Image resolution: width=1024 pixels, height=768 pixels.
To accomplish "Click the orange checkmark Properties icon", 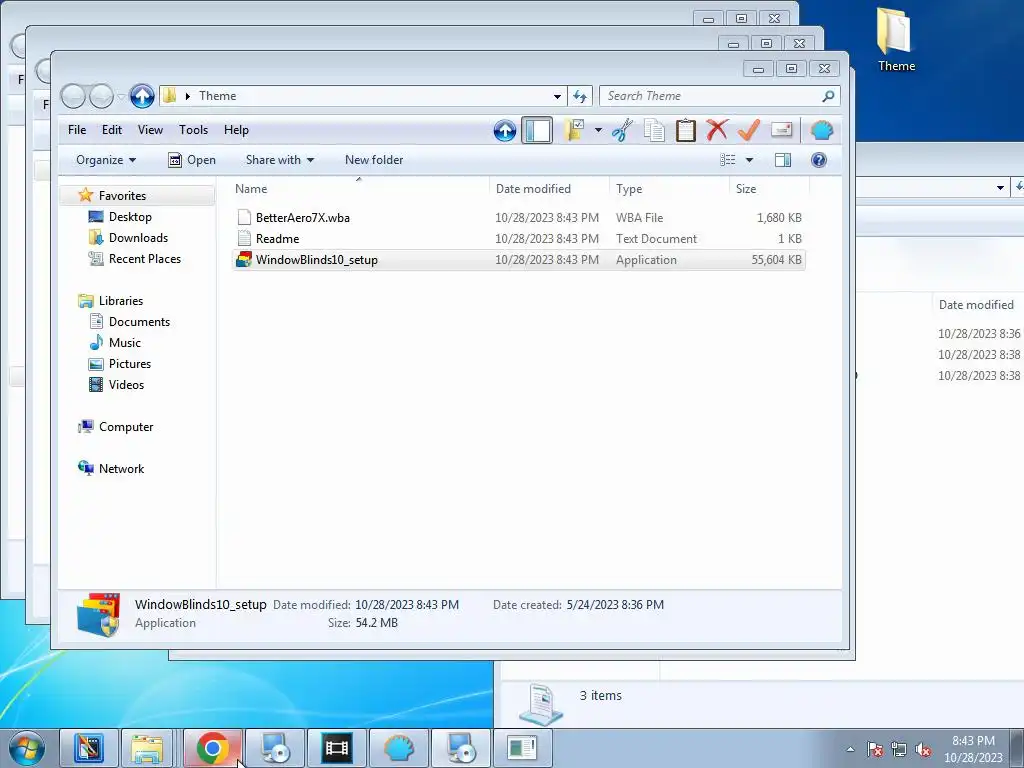I will pos(748,130).
